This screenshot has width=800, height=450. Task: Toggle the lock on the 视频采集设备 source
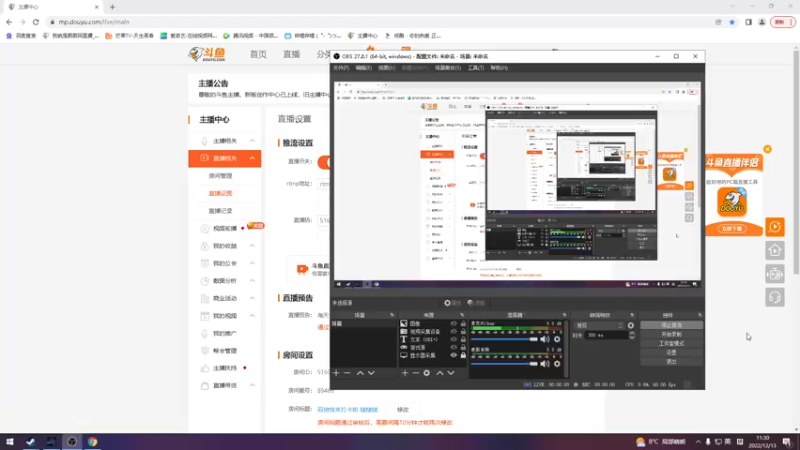point(463,332)
